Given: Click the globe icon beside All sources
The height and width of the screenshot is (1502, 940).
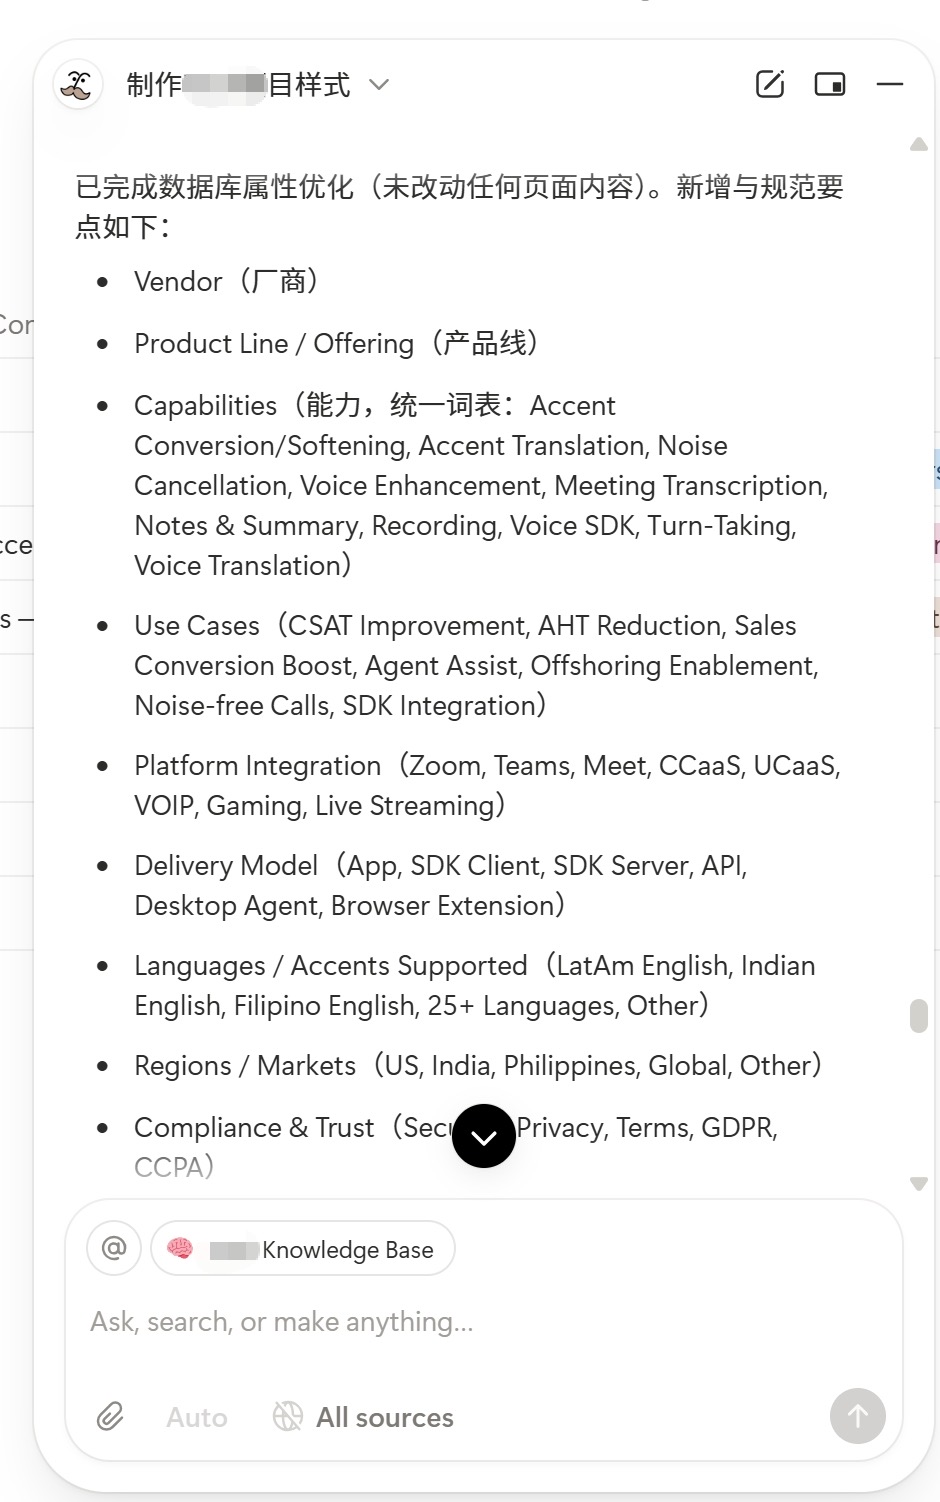Looking at the screenshot, I should 288,1416.
